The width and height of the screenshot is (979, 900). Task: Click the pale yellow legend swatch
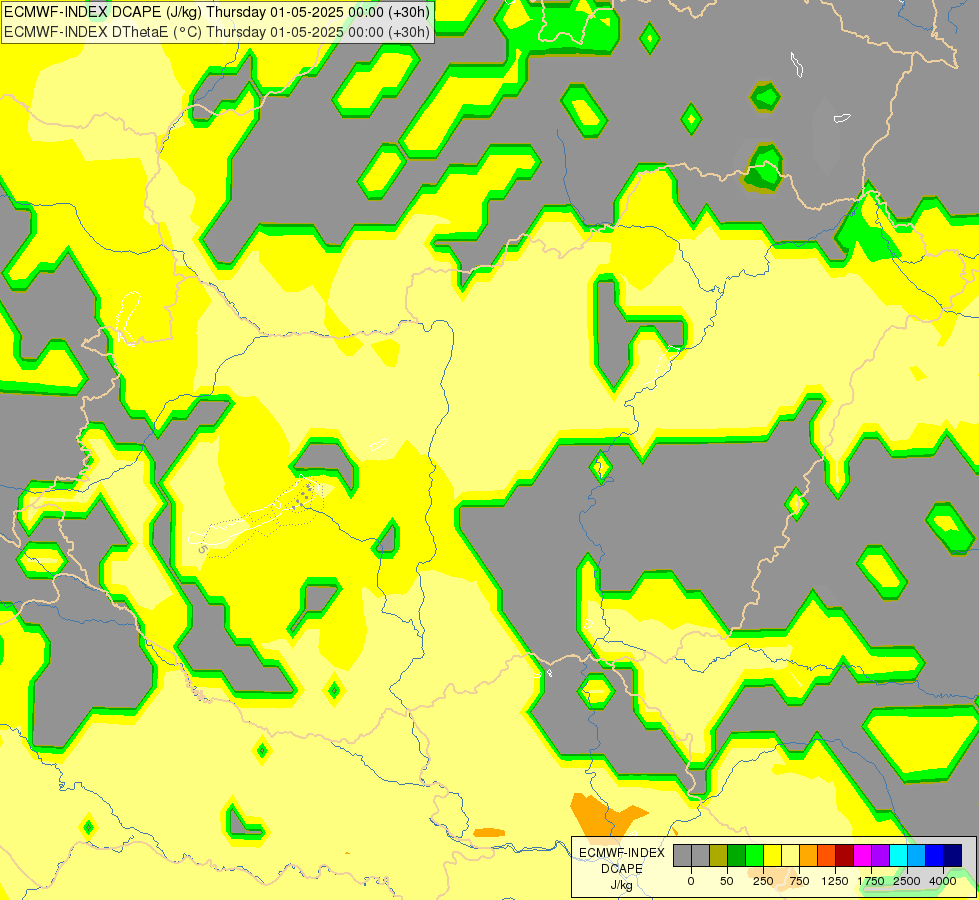(790, 855)
